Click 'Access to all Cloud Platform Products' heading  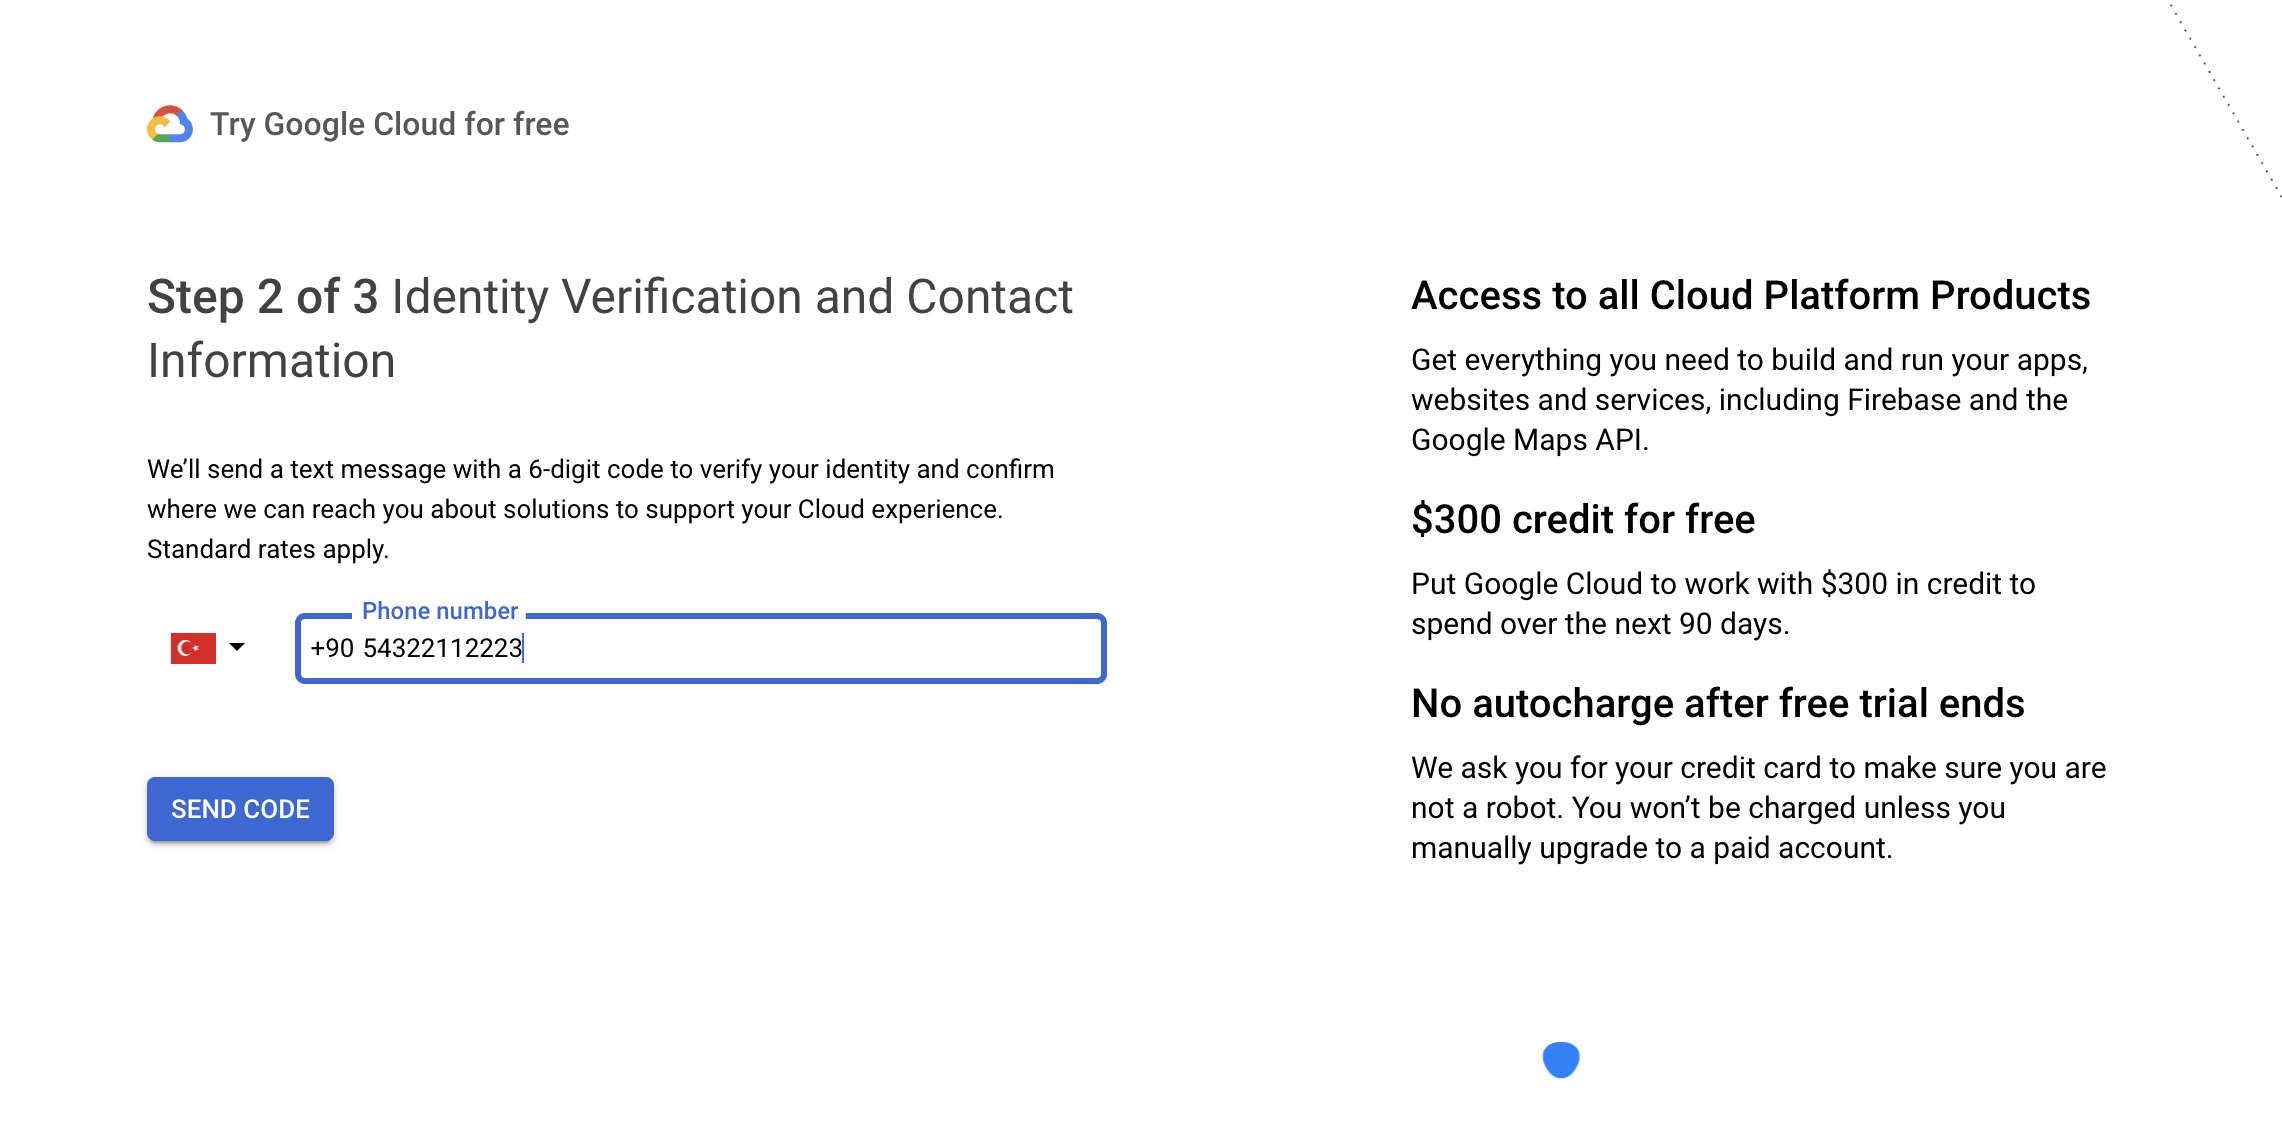[1750, 296]
